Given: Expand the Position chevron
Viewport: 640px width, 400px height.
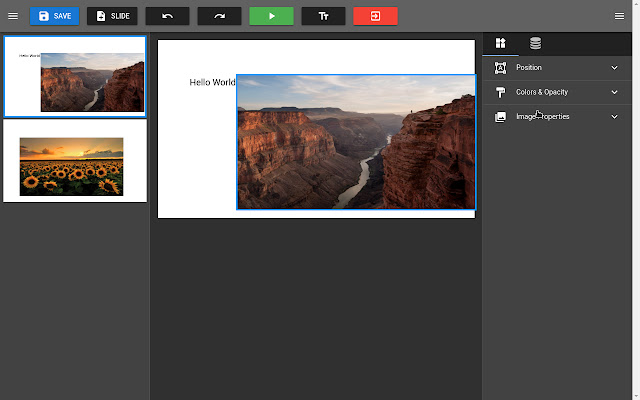Looking at the screenshot, I should click(x=614, y=68).
